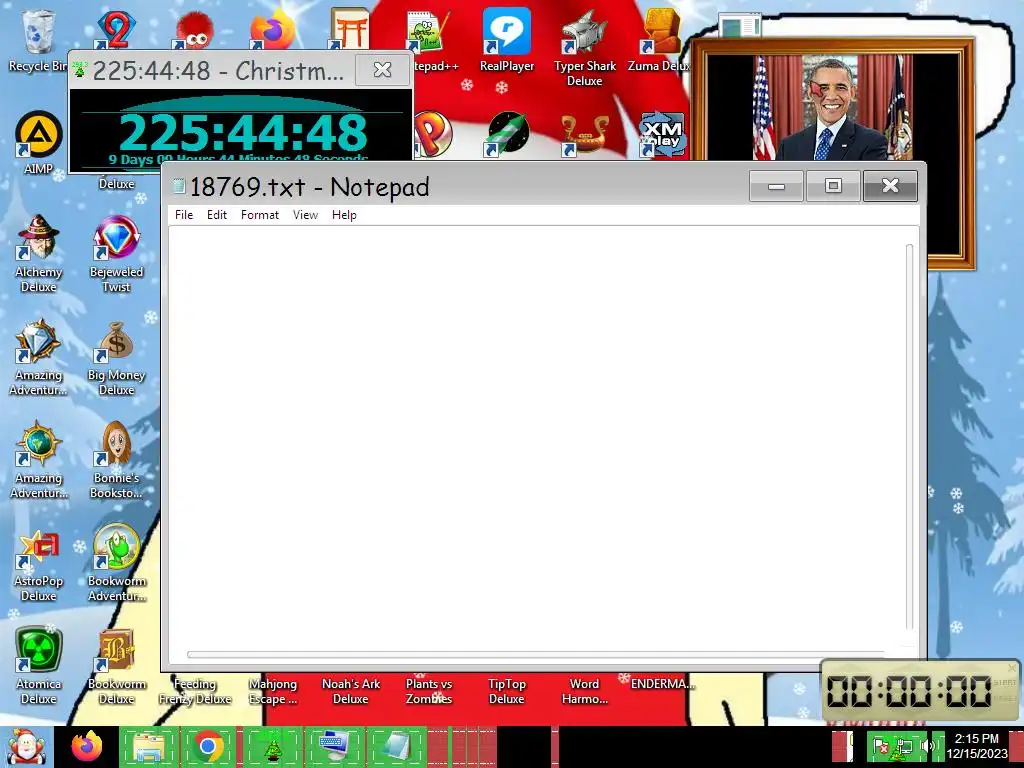Open Alchemy Deluxe shortcut
Image resolution: width=1024 pixels, height=768 pixels.
(x=39, y=254)
